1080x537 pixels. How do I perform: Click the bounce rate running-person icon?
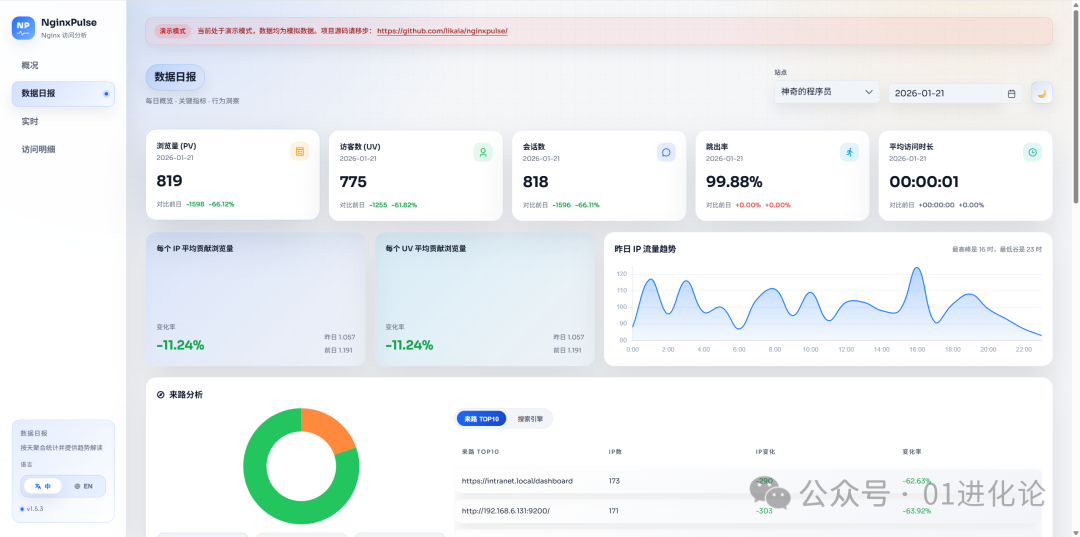(x=849, y=152)
